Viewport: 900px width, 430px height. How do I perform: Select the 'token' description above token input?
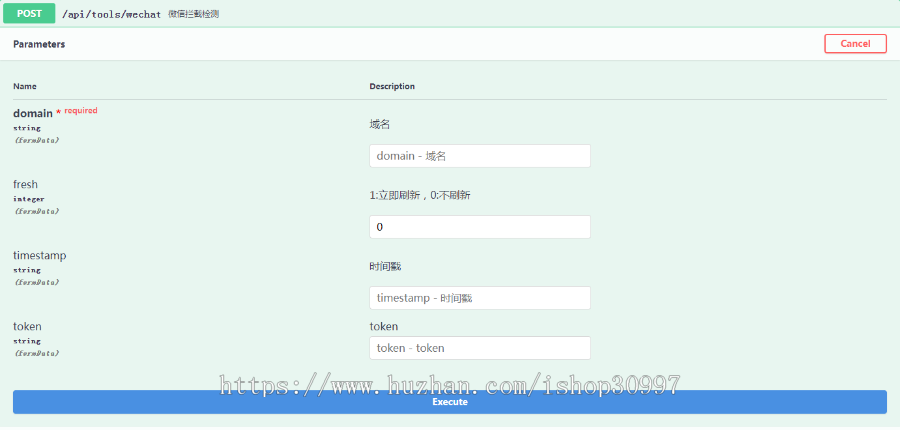pos(383,327)
